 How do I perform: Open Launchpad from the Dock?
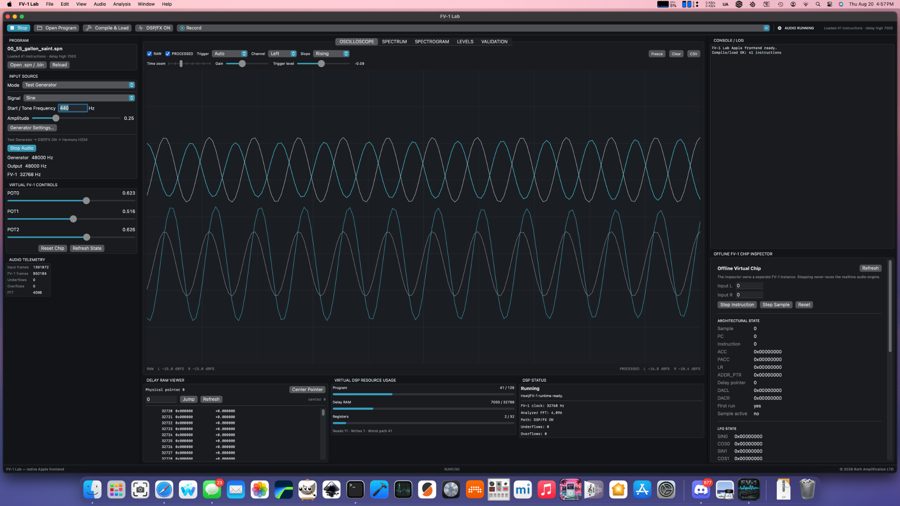(x=117, y=489)
